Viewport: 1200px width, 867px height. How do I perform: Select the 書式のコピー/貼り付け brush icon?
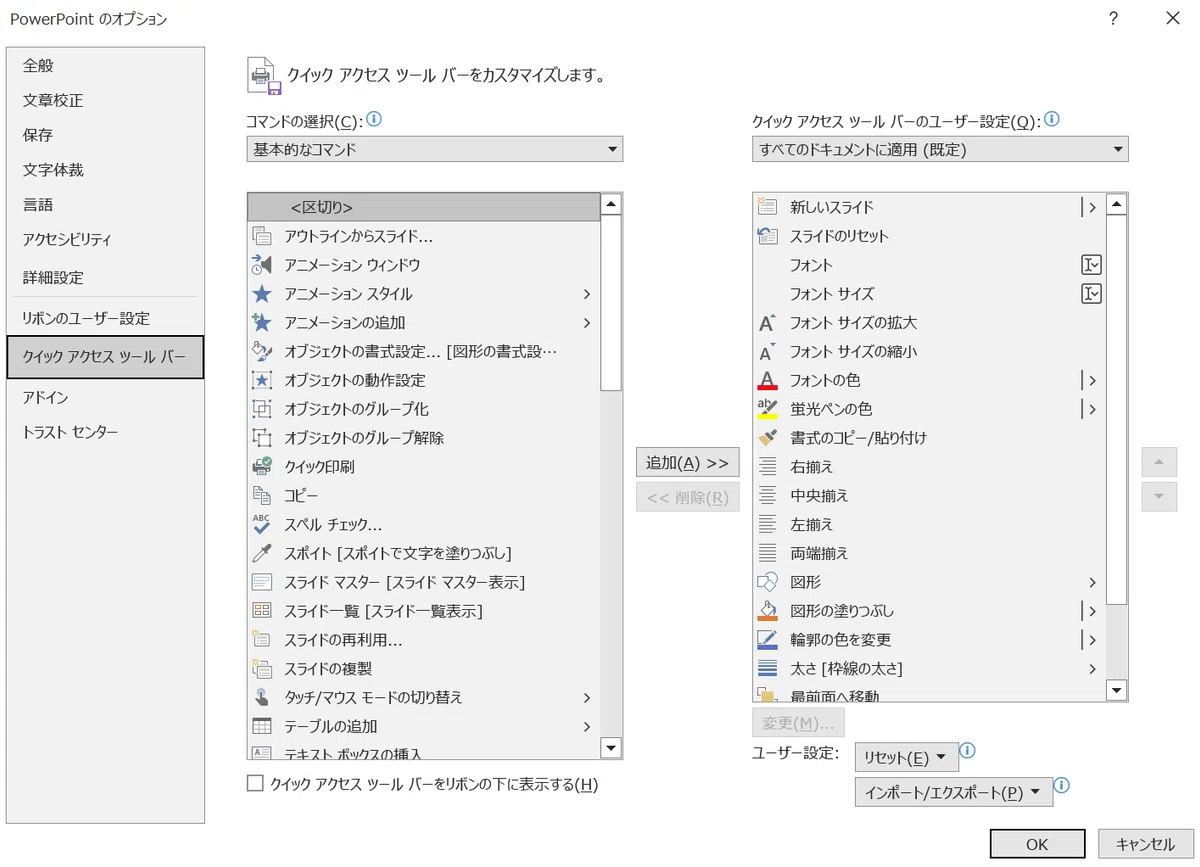[x=767, y=438]
